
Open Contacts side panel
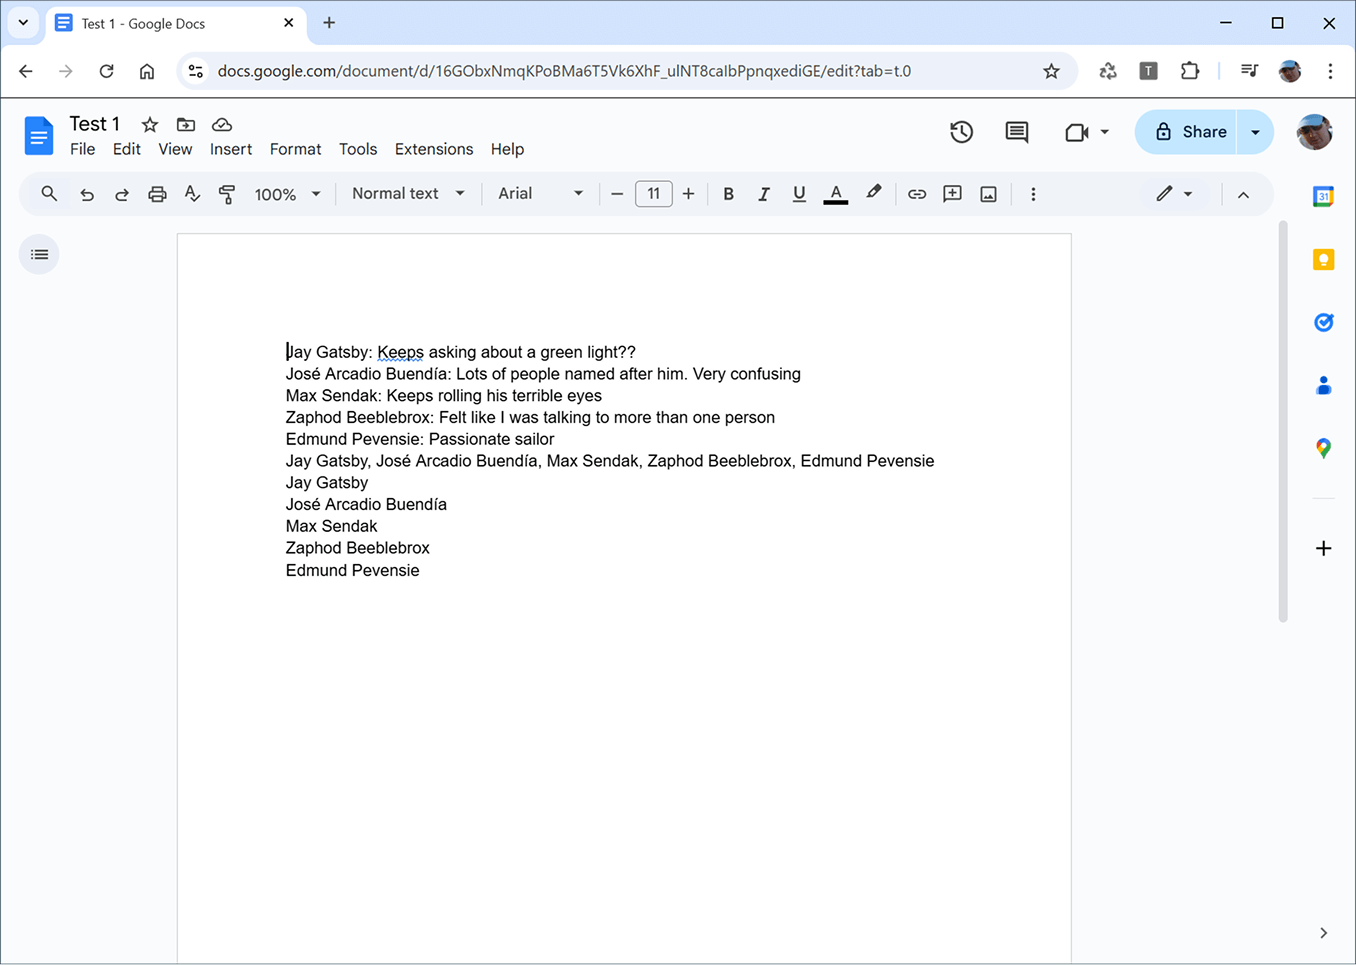(1323, 385)
